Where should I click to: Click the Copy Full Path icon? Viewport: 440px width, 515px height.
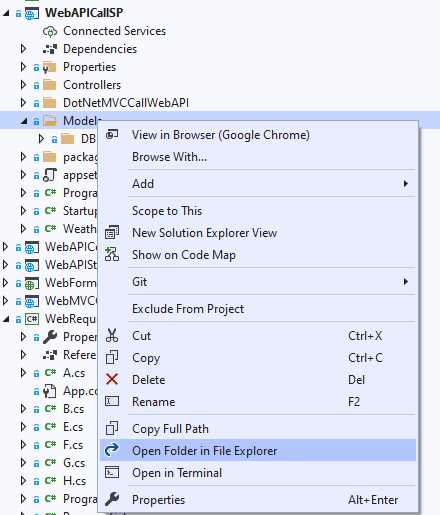(x=112, y=428)
